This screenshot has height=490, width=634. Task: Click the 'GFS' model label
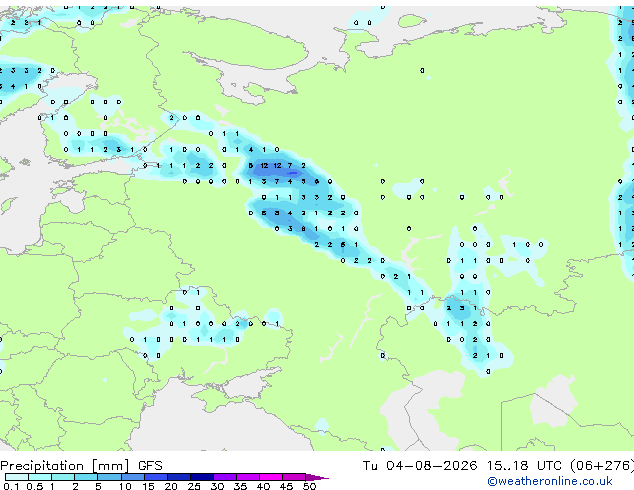pos(150,466)
